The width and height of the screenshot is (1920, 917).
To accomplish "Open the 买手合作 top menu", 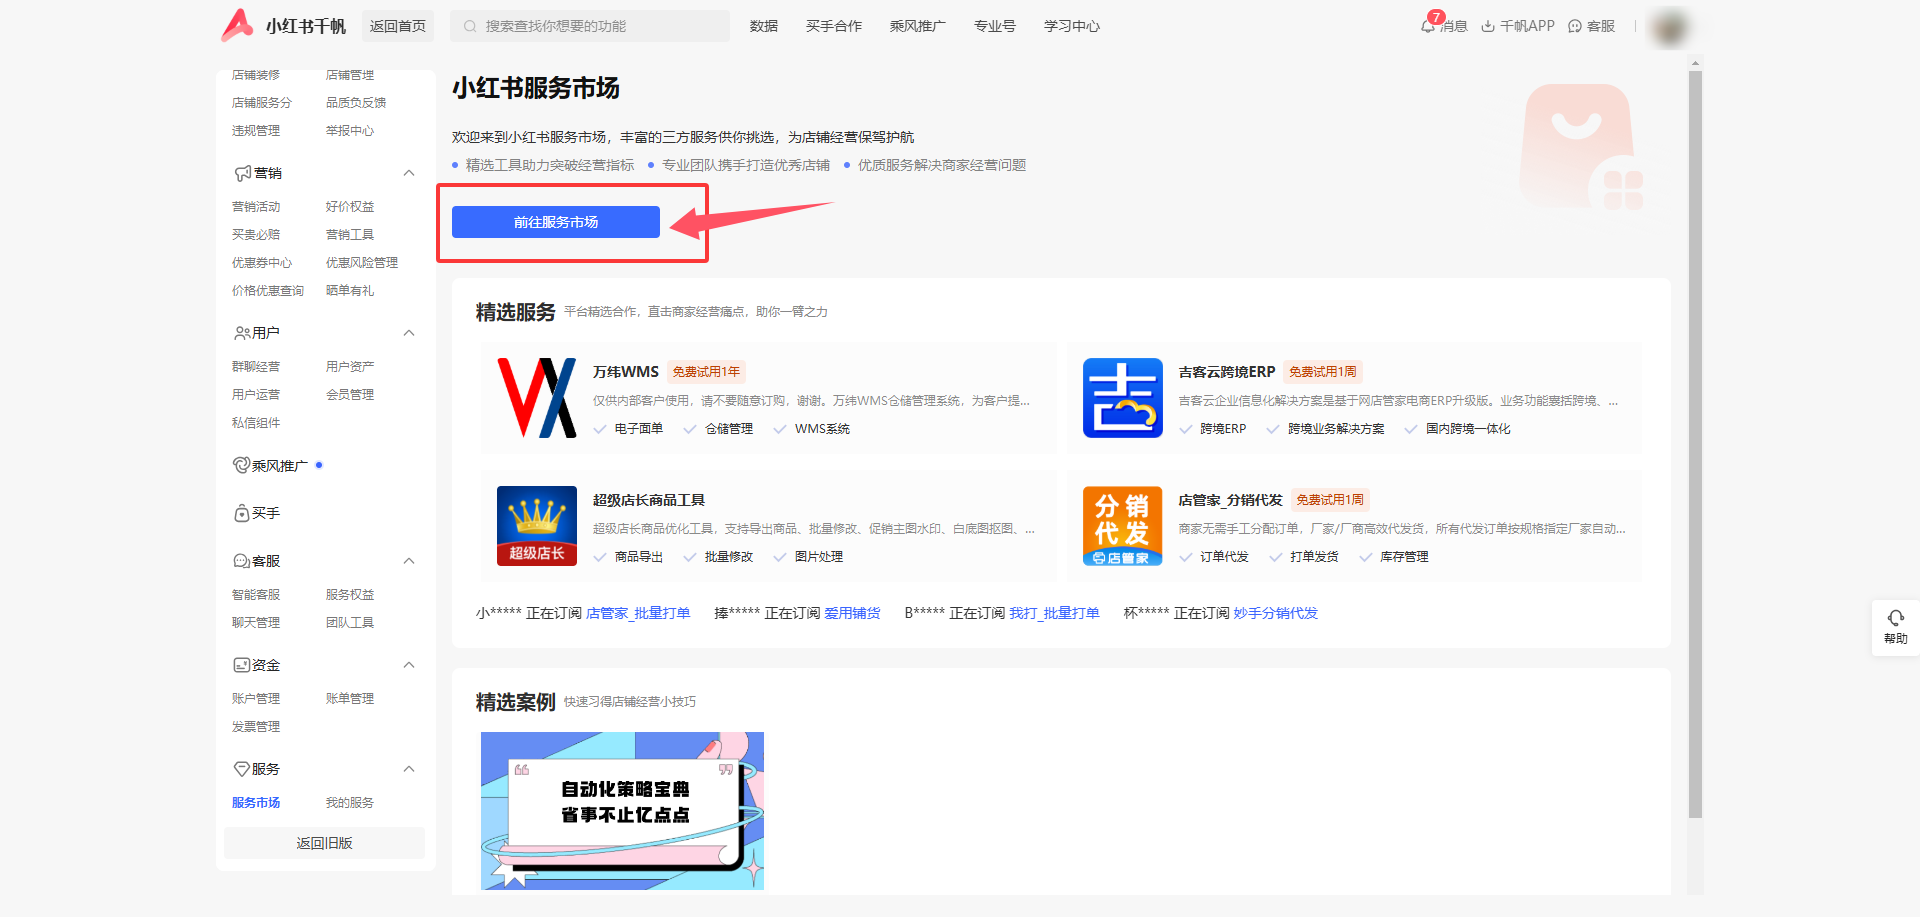I will pyautogui.click(x=834, y=26).
